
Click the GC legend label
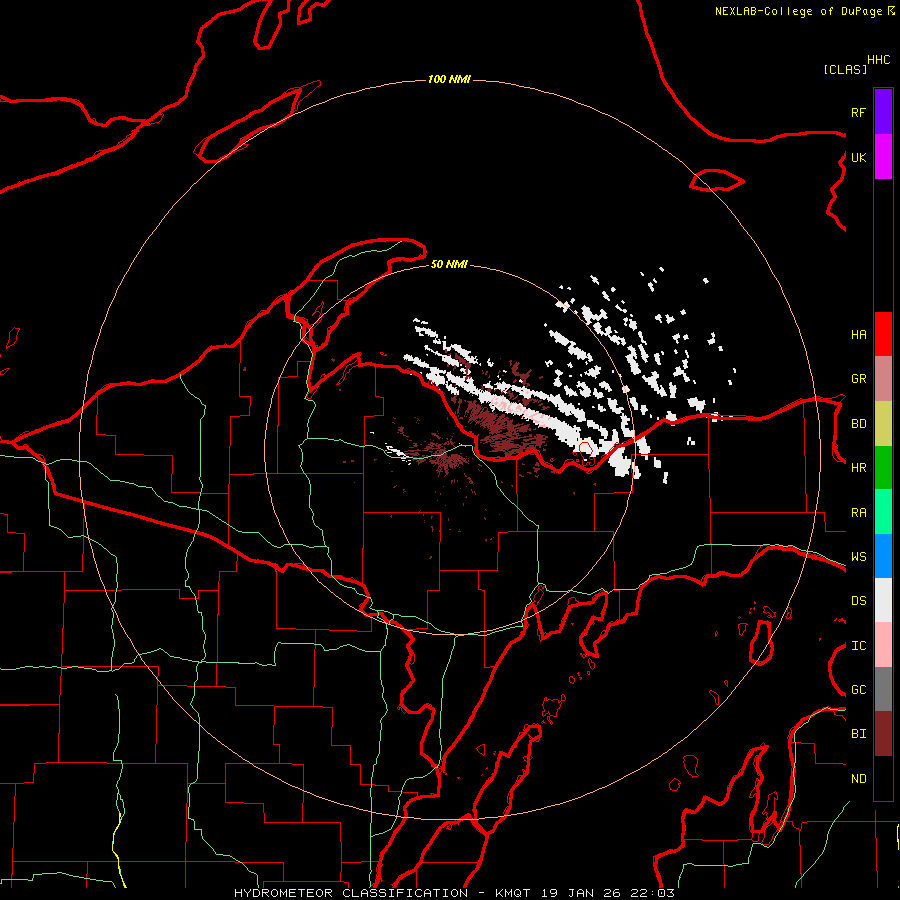[x=858, y=690]
